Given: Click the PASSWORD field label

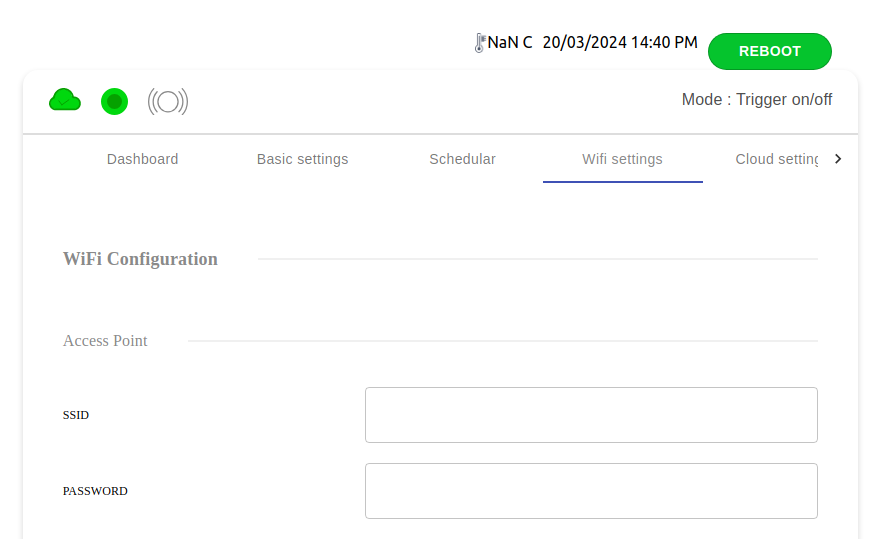Looking at the screenshot, I should pyautogui.click(x=95, y=491).
